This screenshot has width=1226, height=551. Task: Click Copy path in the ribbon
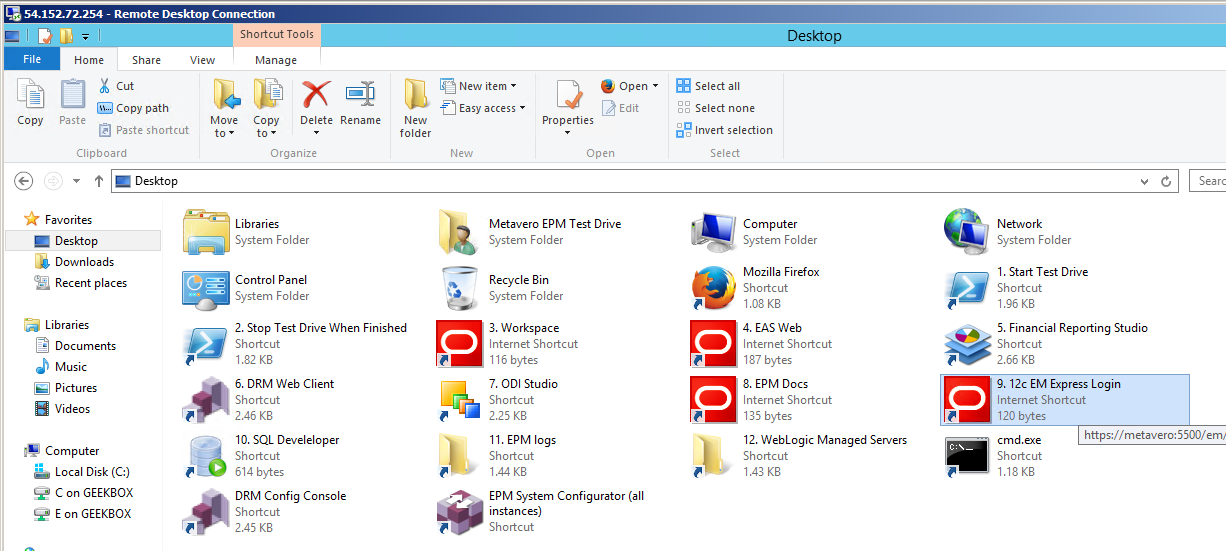[x=133, y=108]
